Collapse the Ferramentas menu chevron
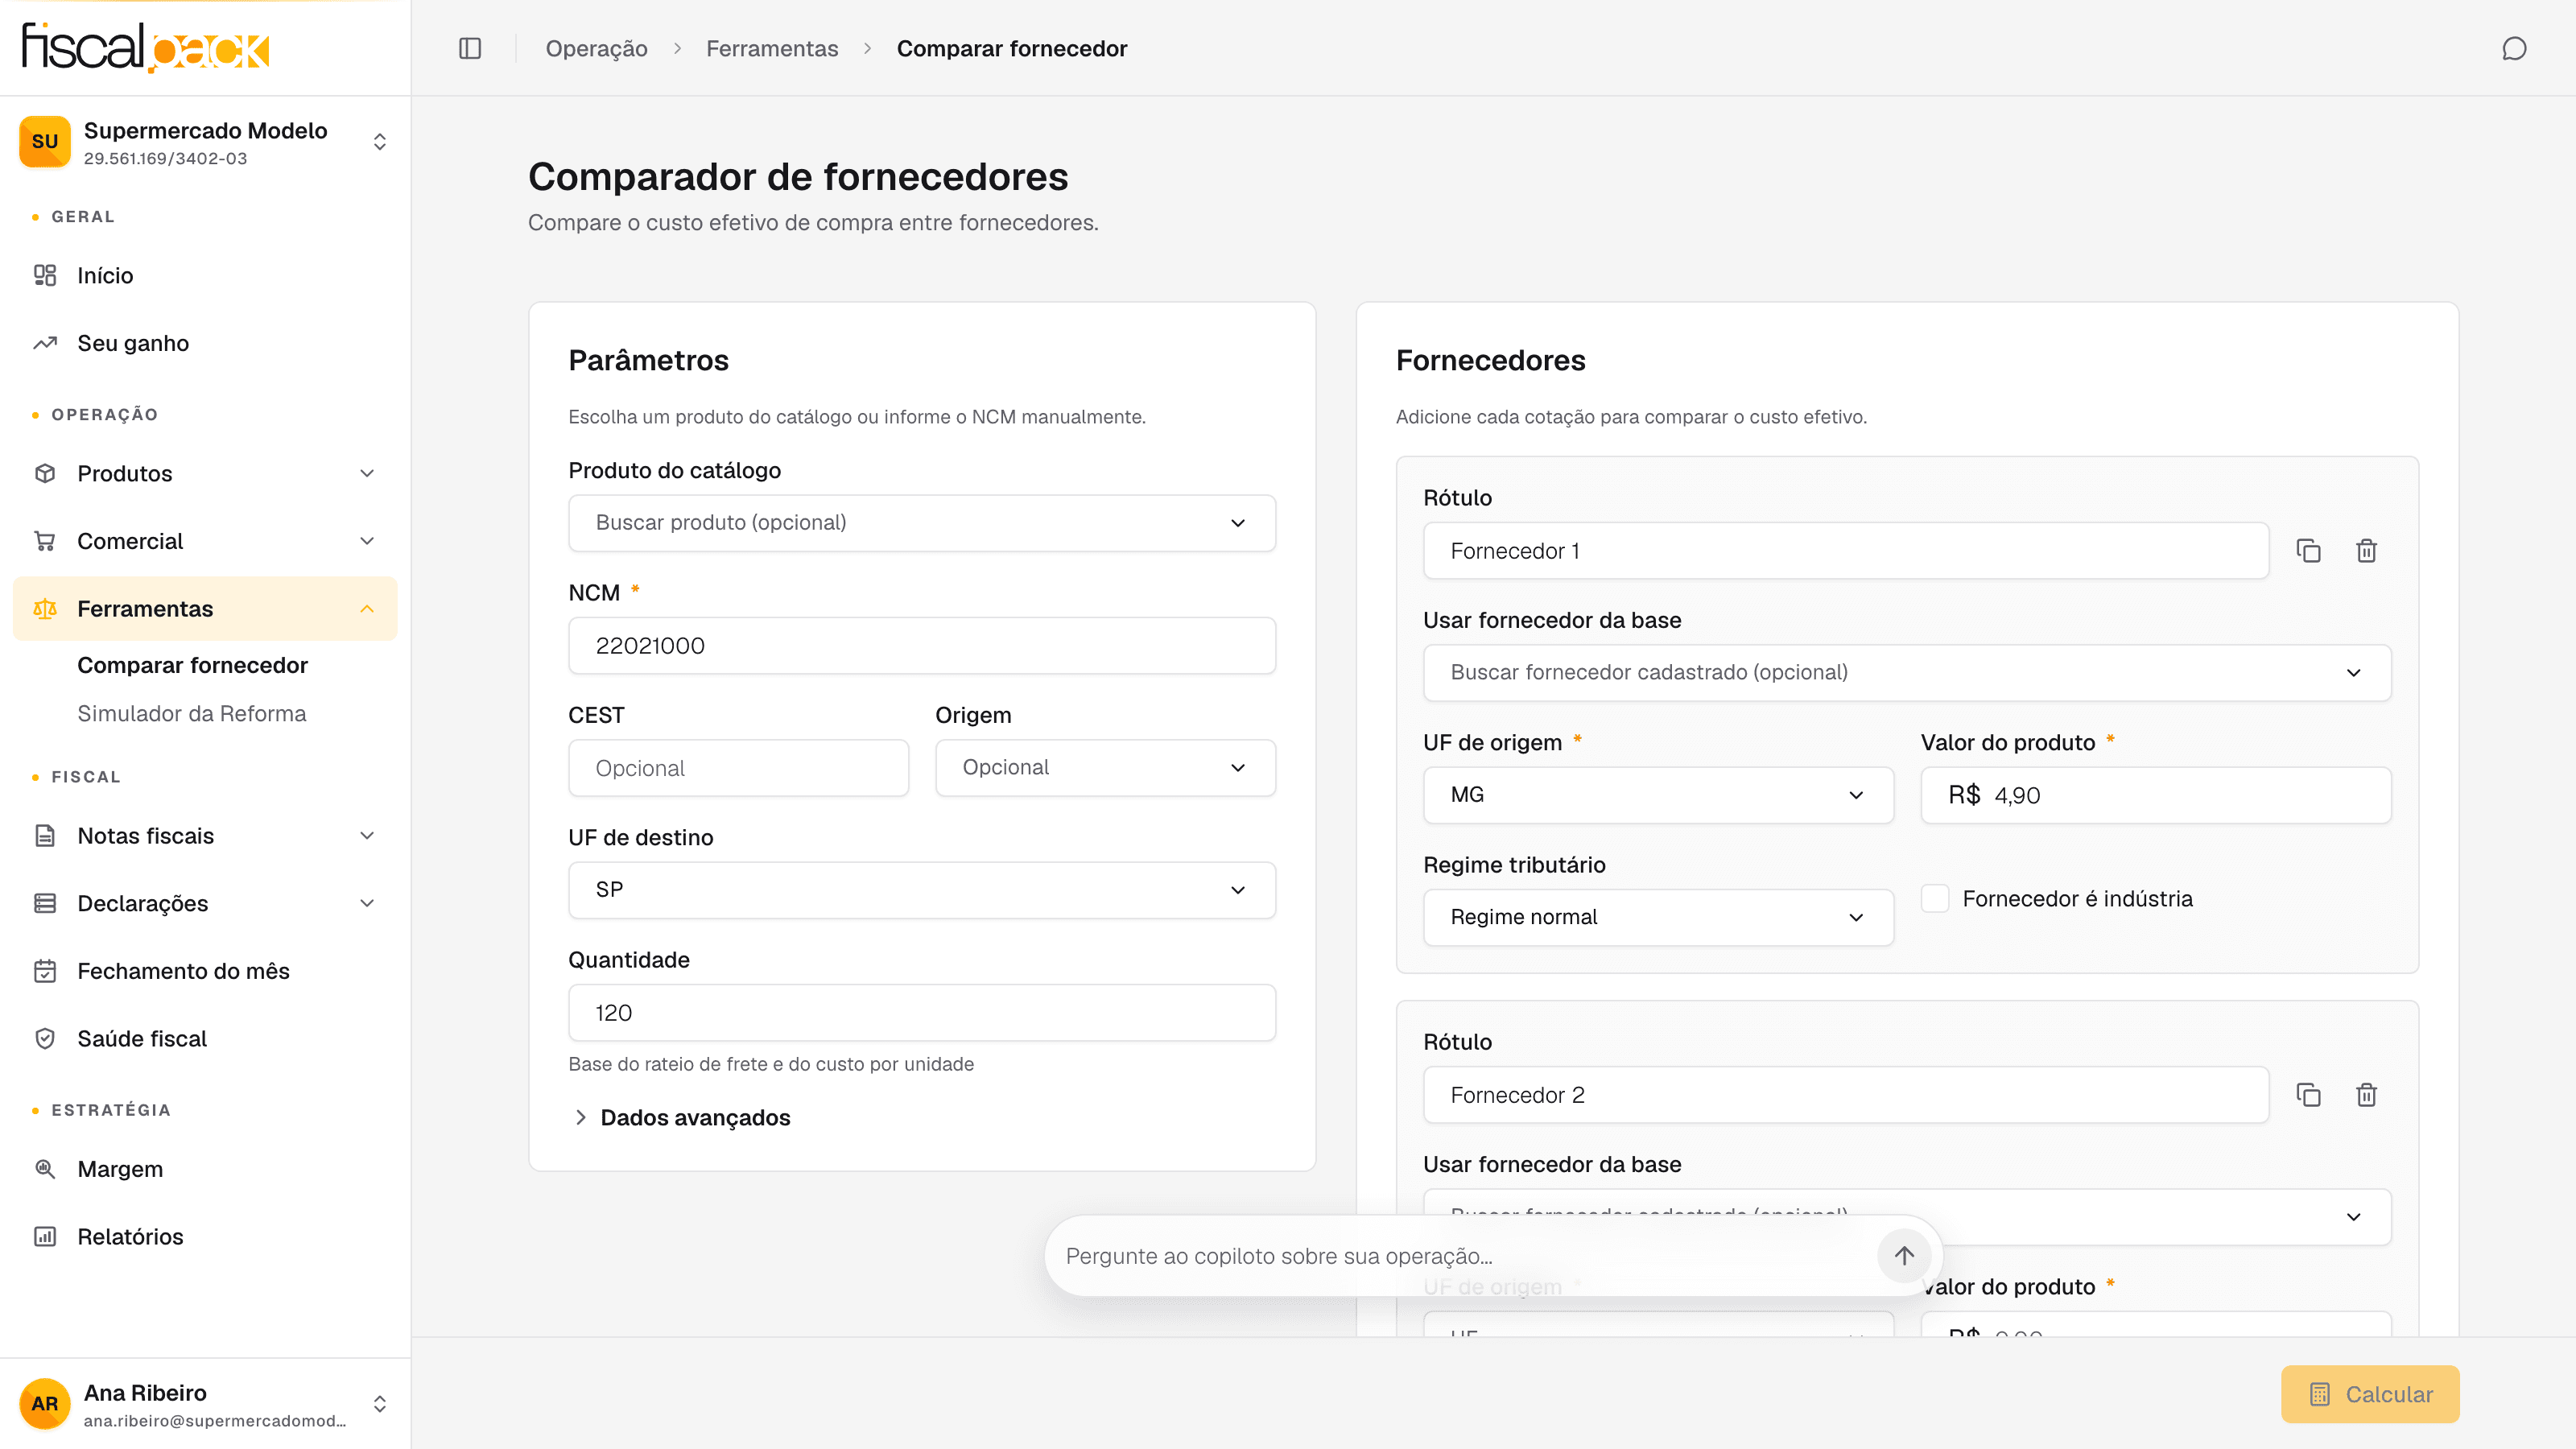This screenshot has height=1449, width=2576. click(367, 609)
